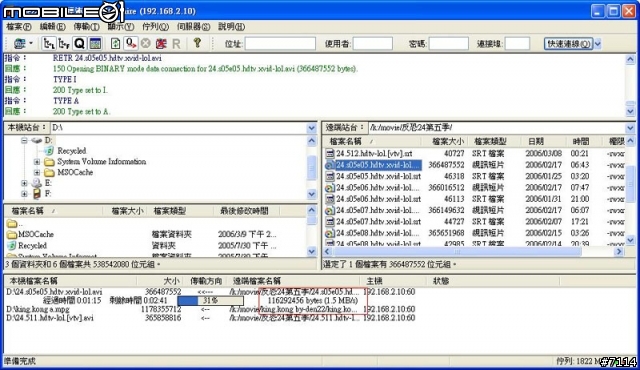The width and height of the screenshot is (640, 370).
Task: Expand the System Volume Information folder node
Action: pyautogui.click(x=37, y=162)
